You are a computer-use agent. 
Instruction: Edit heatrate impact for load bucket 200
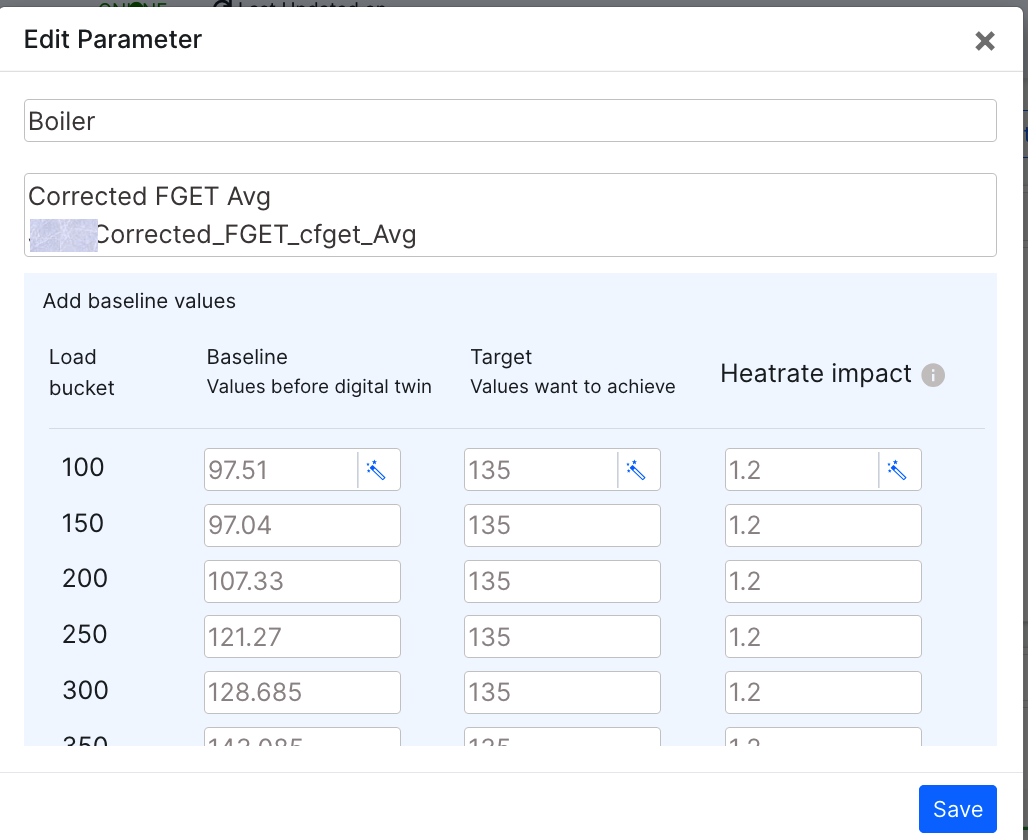click(823, 581)
